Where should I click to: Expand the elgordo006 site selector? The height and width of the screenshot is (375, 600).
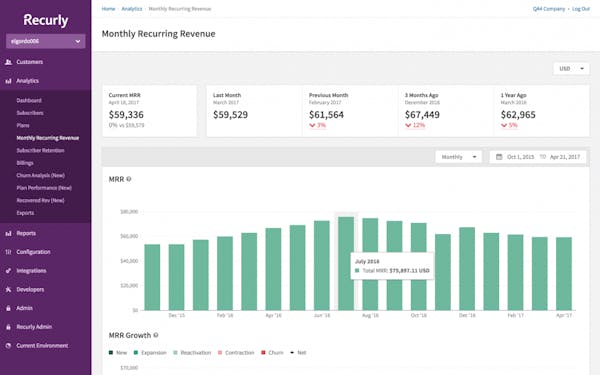(x=46, y=41)
